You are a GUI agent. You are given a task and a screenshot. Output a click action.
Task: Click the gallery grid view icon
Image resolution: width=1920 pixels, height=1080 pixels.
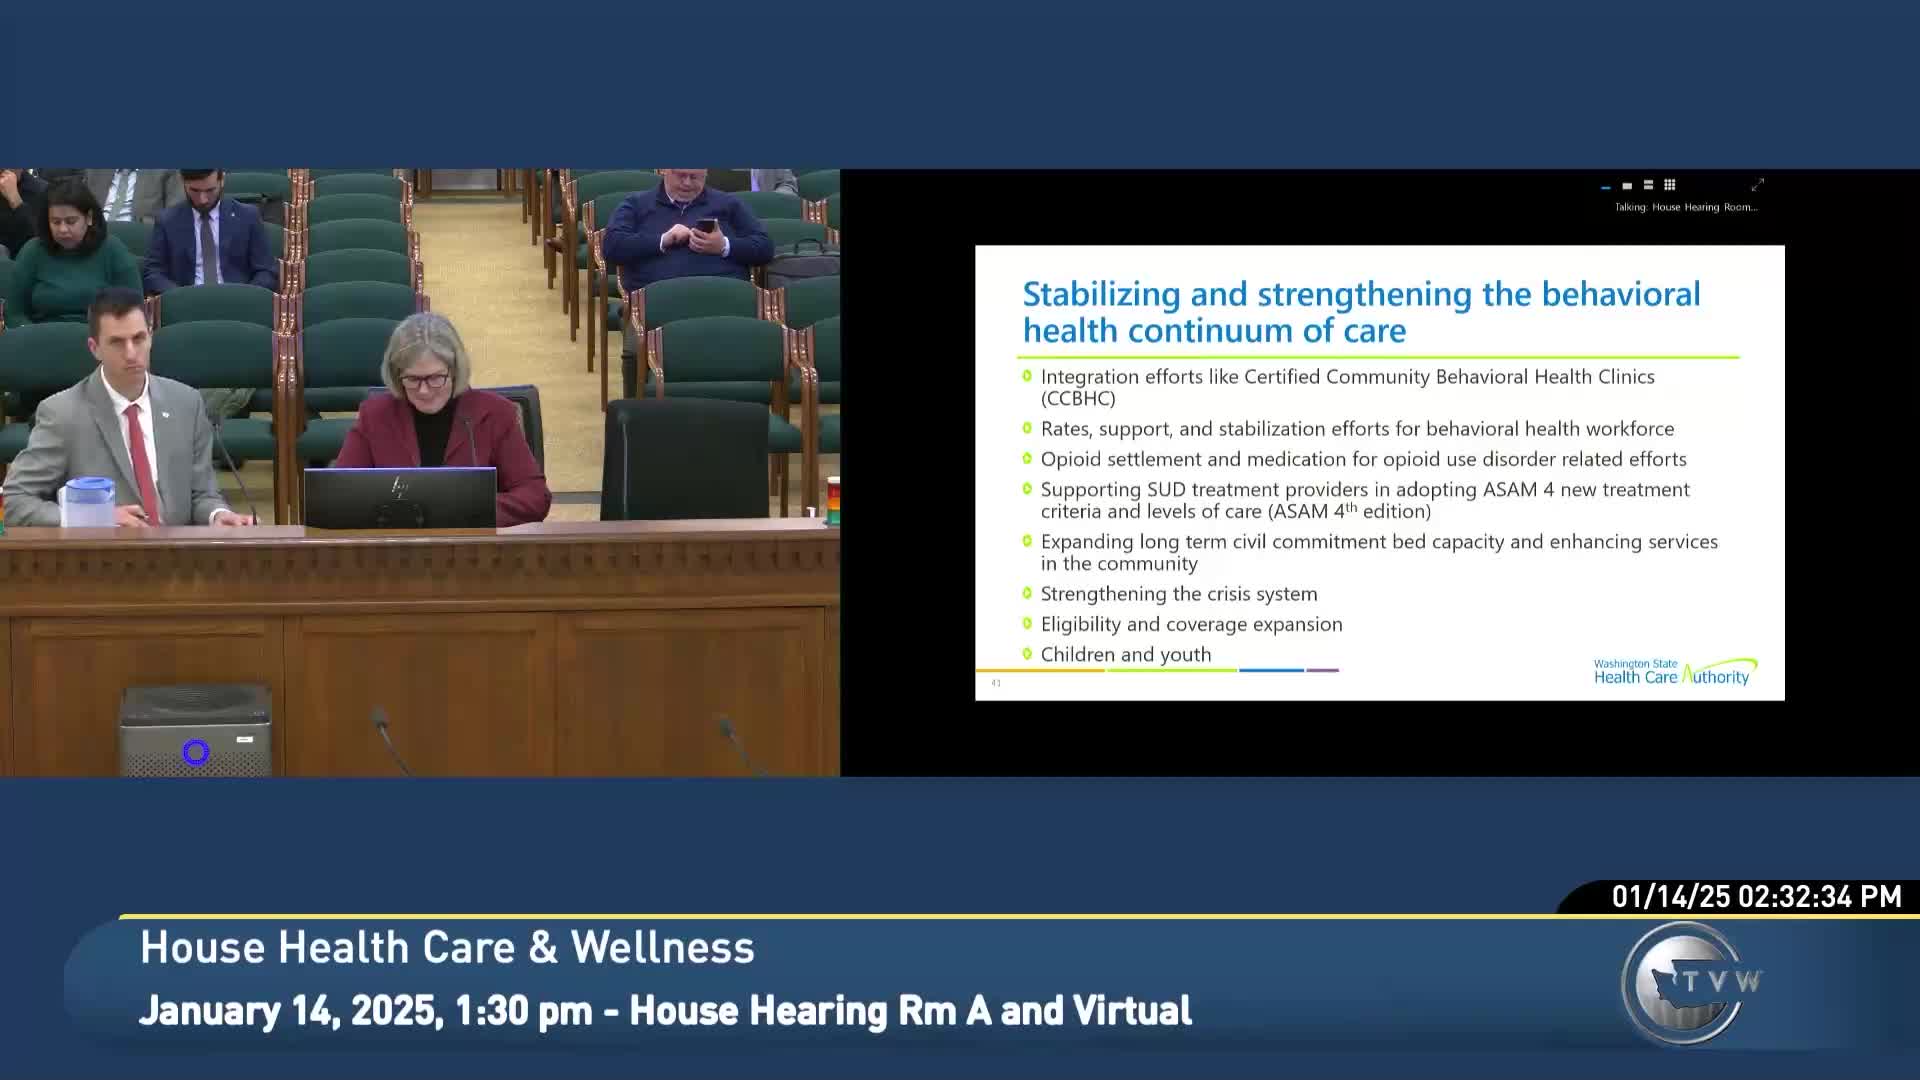(x=1669, y=185)
